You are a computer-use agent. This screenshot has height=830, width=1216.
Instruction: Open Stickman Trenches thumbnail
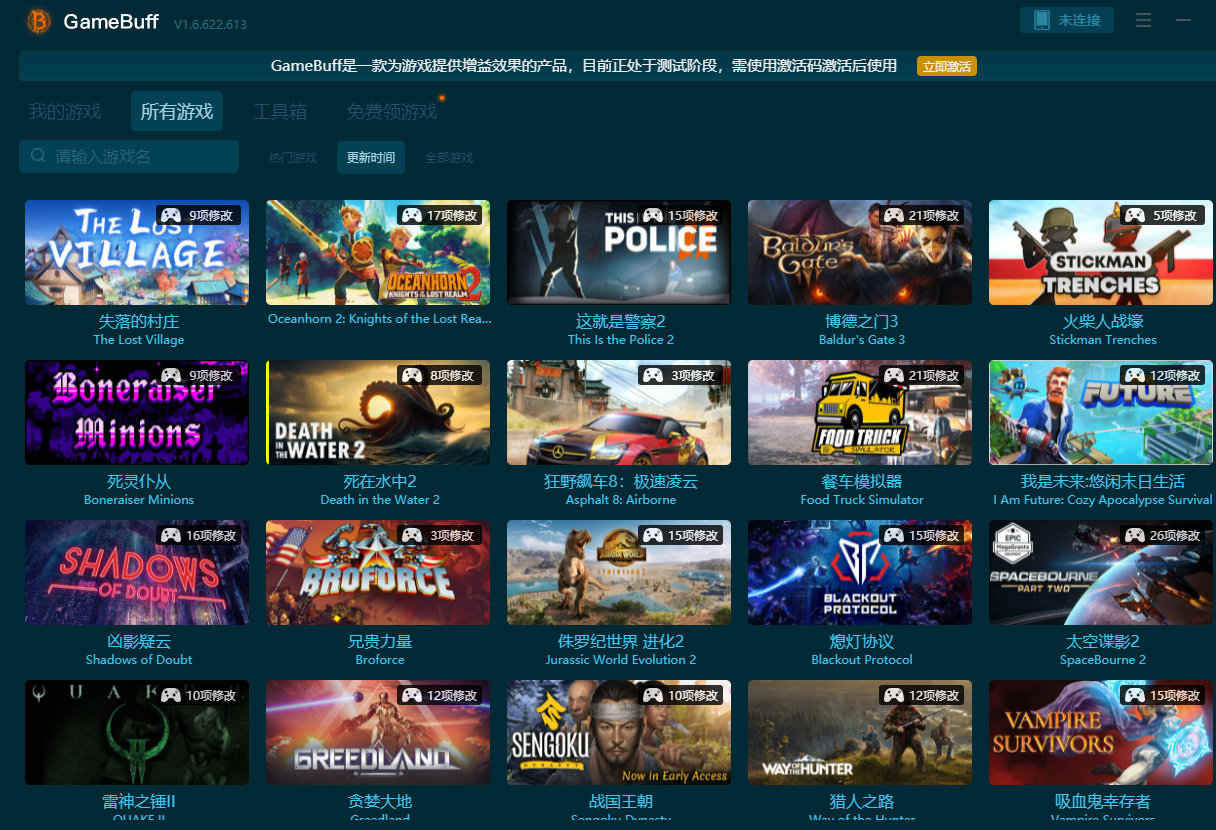pyautogui.click(x=1101, y=252)
